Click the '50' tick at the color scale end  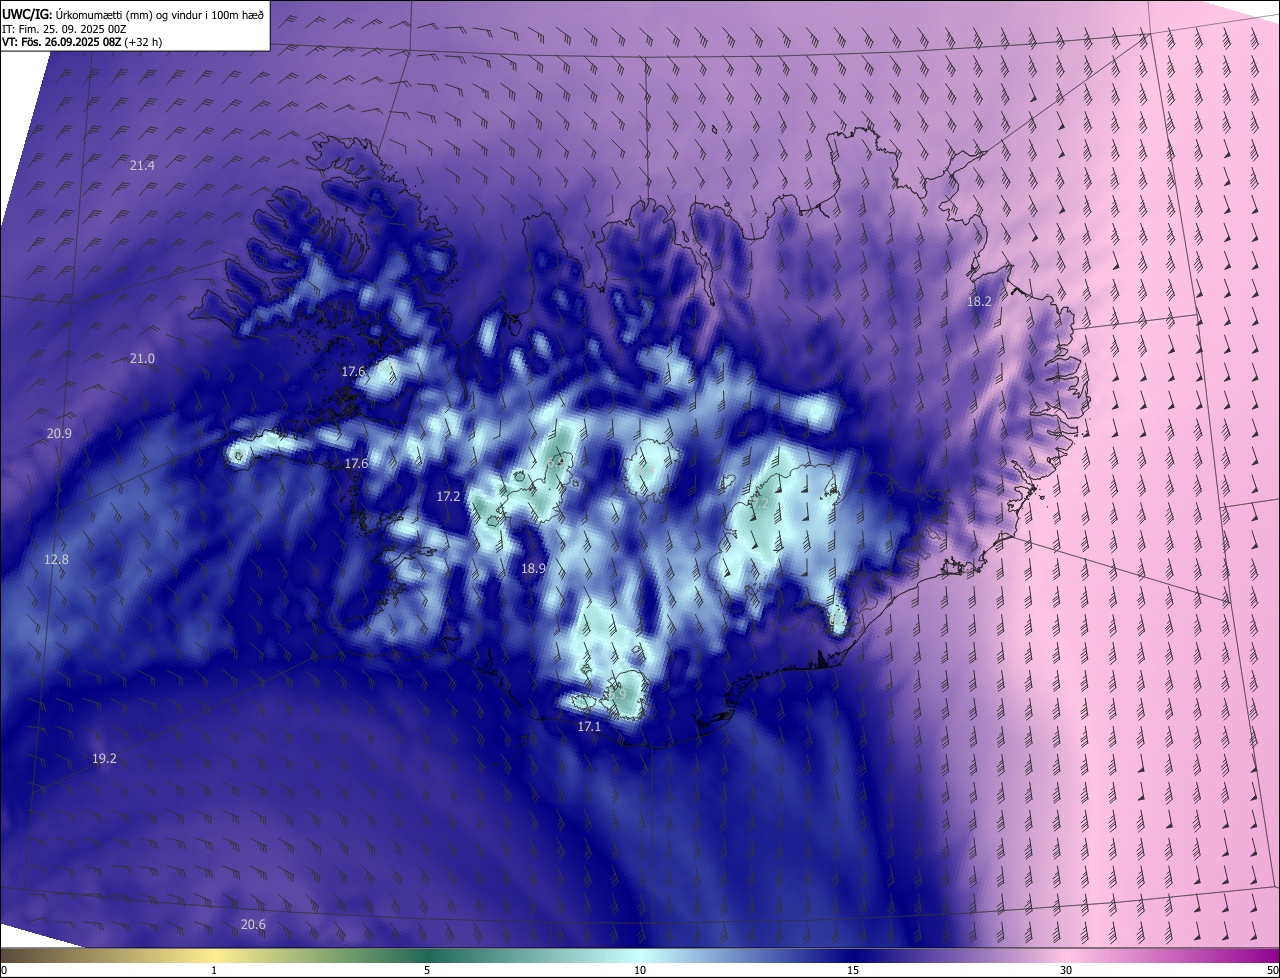[x=1272, y=970]
